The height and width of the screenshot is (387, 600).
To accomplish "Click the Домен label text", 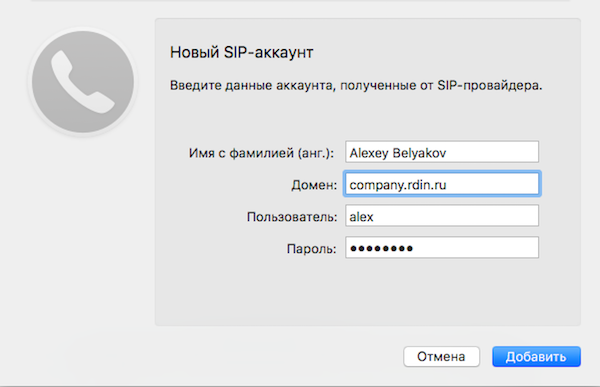I will point(314,185).
